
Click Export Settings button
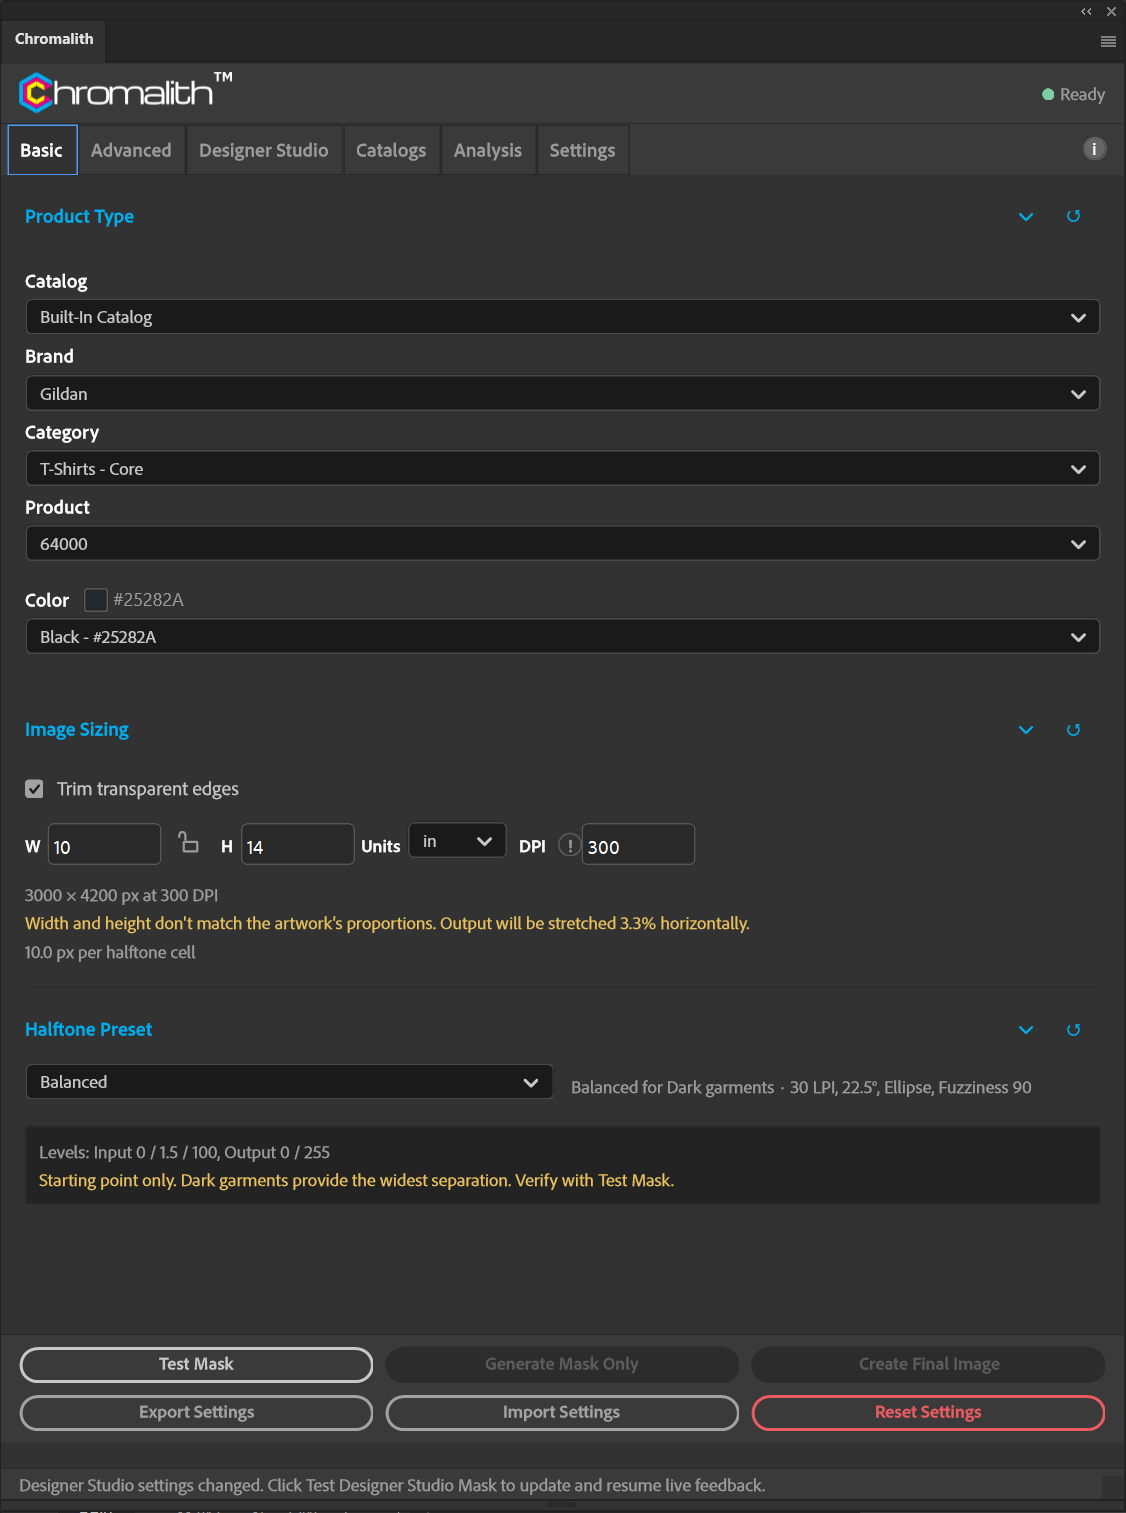pyautogui.click(x=196, y=1412)
